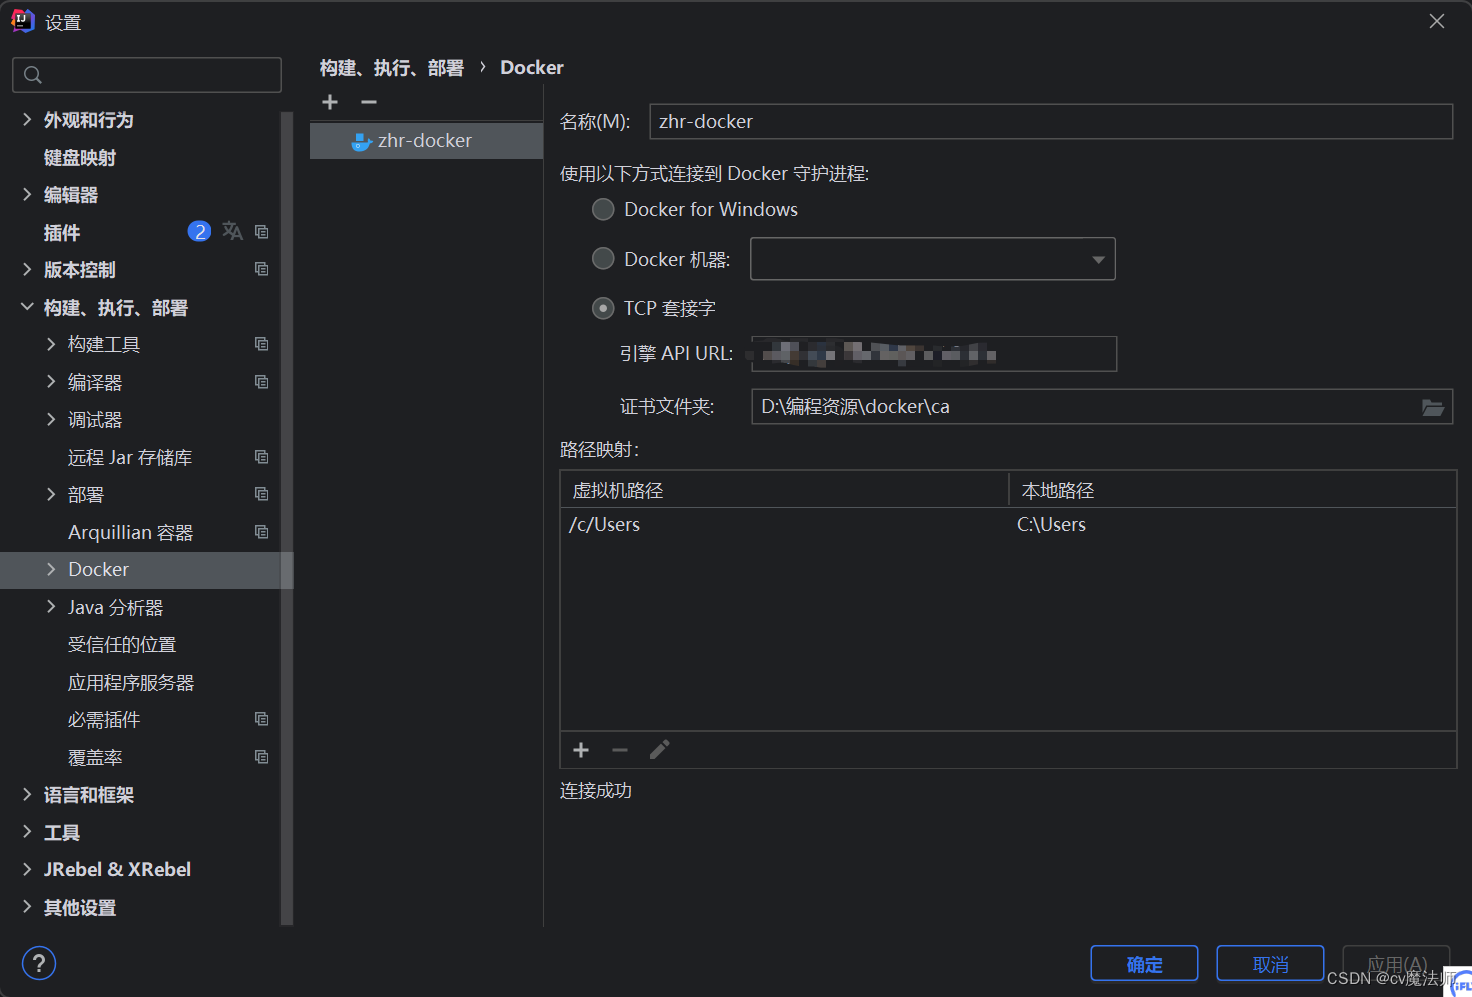Enable the Docker for Windows option

point(603,209)
